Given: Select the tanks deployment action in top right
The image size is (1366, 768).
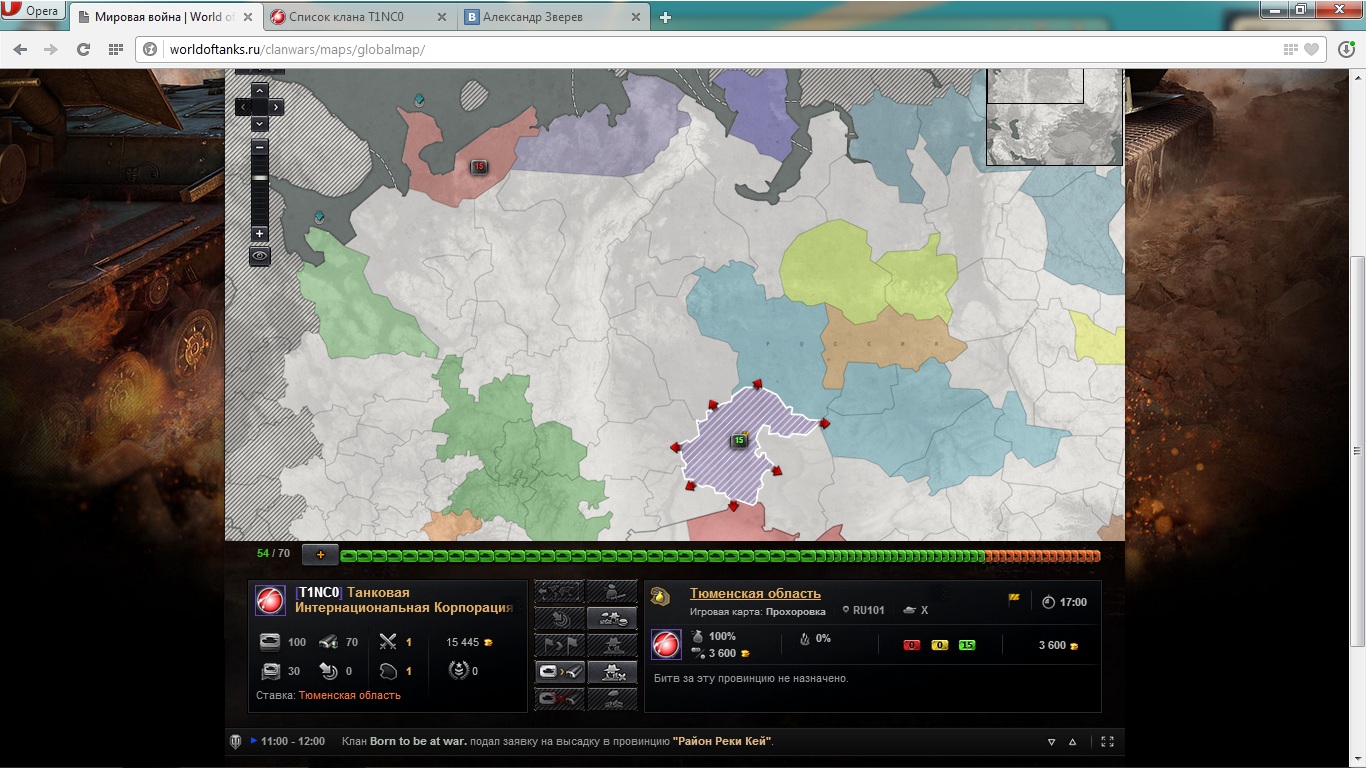Looking at the screenshot, I should click(612, 618).
